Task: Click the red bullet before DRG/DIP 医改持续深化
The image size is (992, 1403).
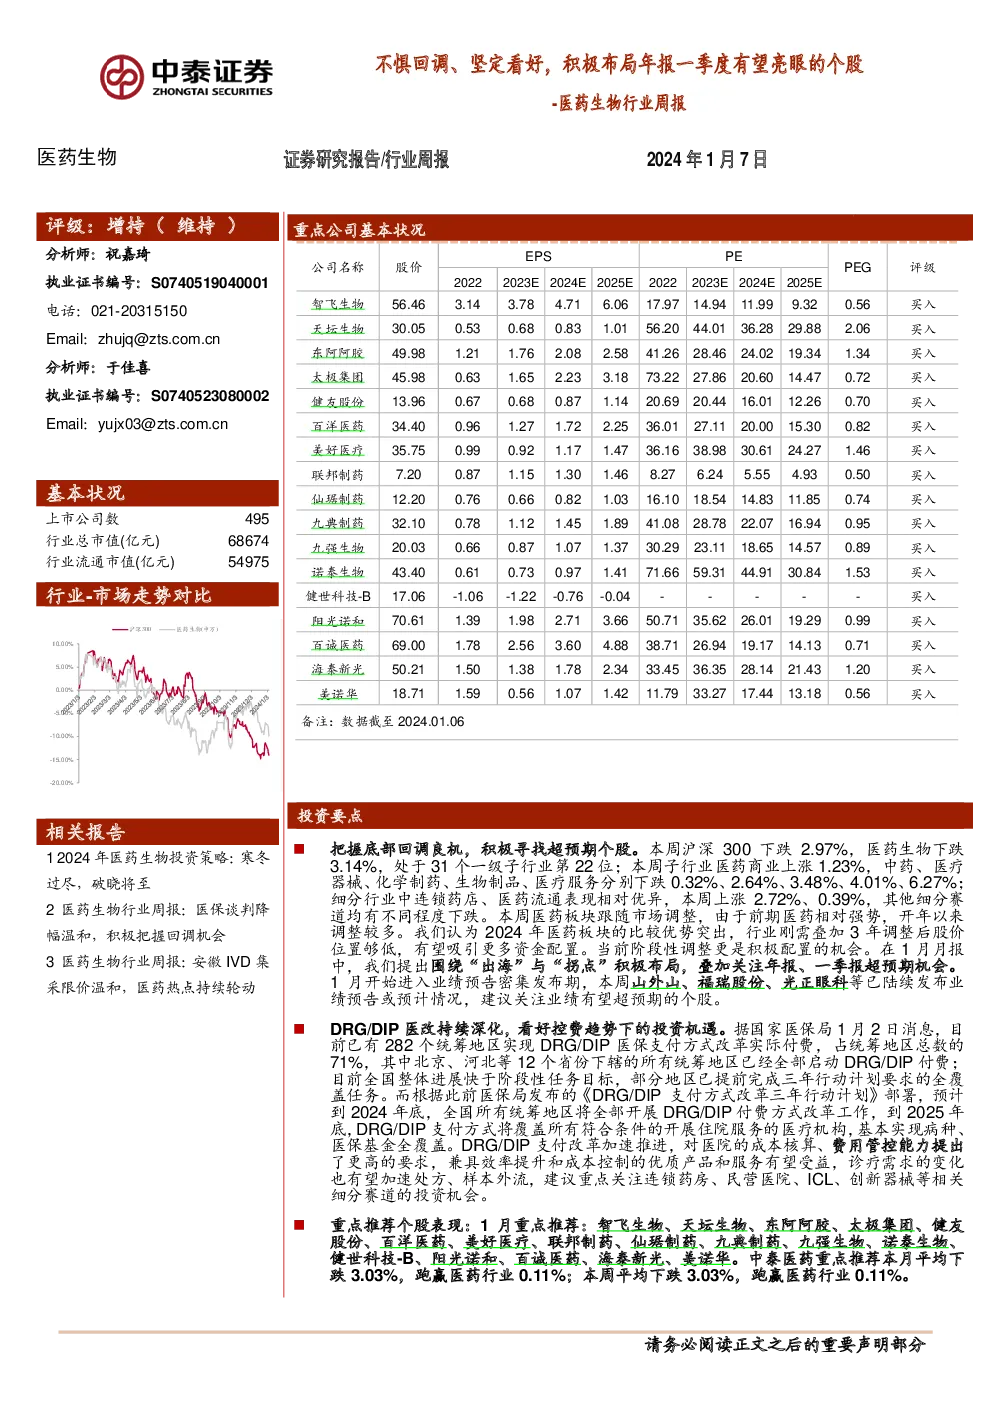Action: click(x=298, y=1028)
